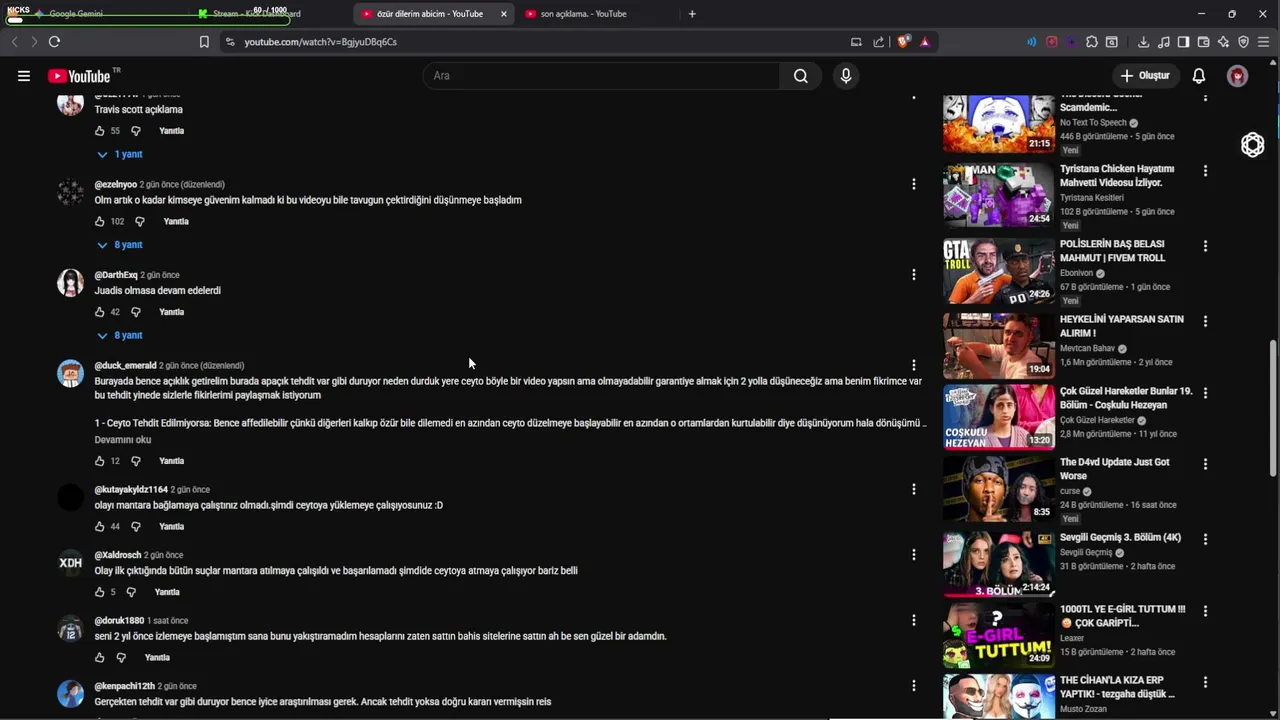Like @doruk1880's comment
1280x720 pixels.
[x=99, y=657]
